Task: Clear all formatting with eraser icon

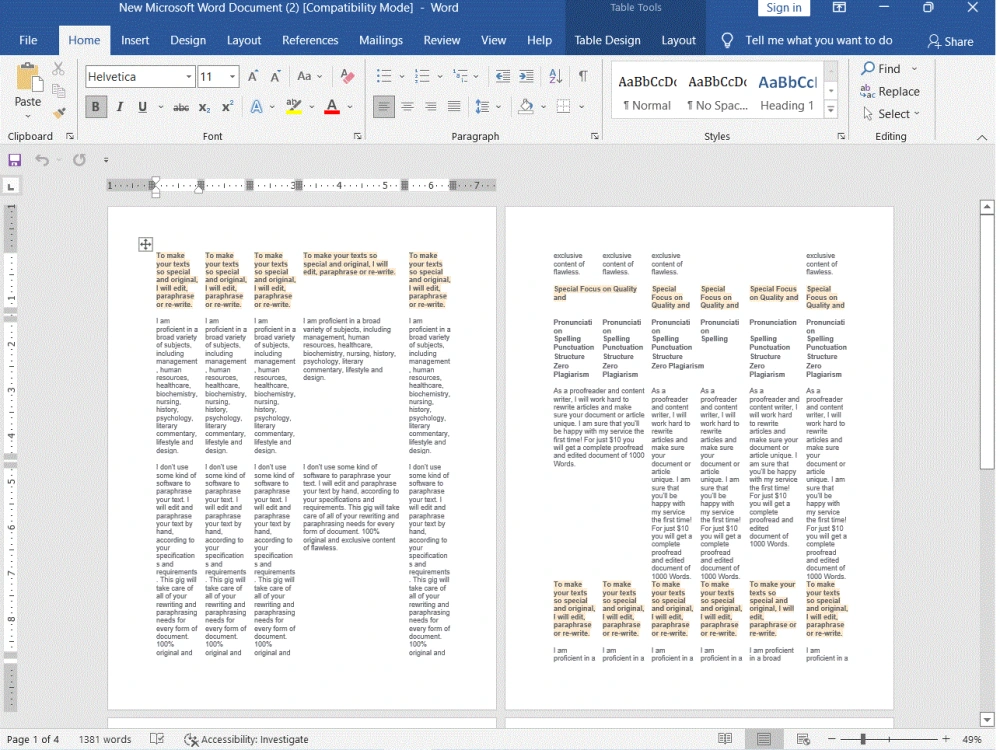Action: tap(348, 77)
